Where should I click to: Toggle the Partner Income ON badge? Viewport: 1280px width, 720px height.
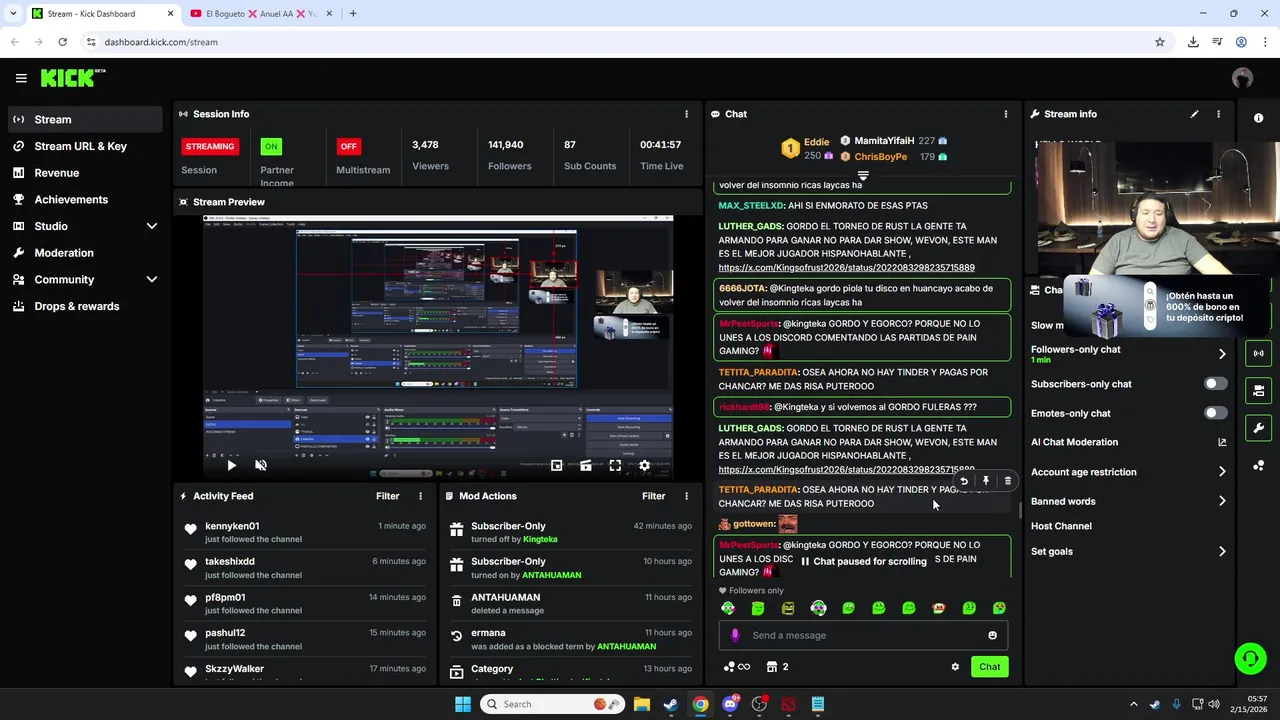point(270,146)
